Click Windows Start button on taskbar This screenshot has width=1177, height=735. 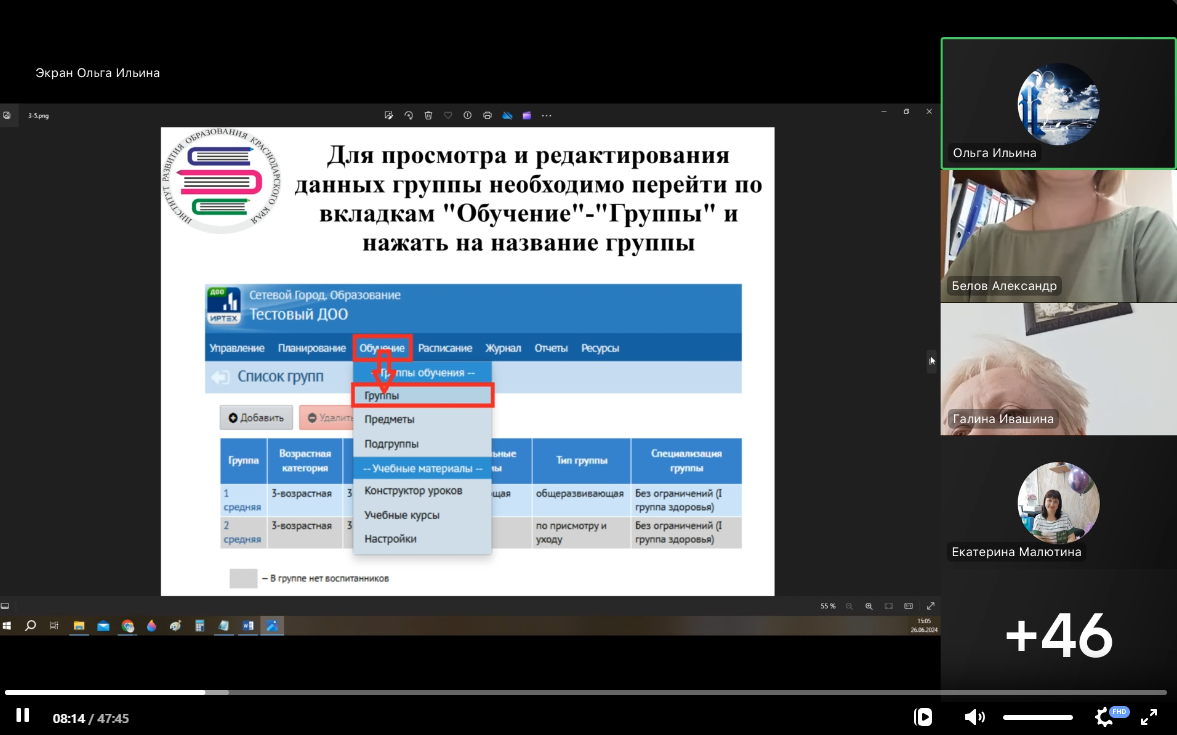coord(8,626)
